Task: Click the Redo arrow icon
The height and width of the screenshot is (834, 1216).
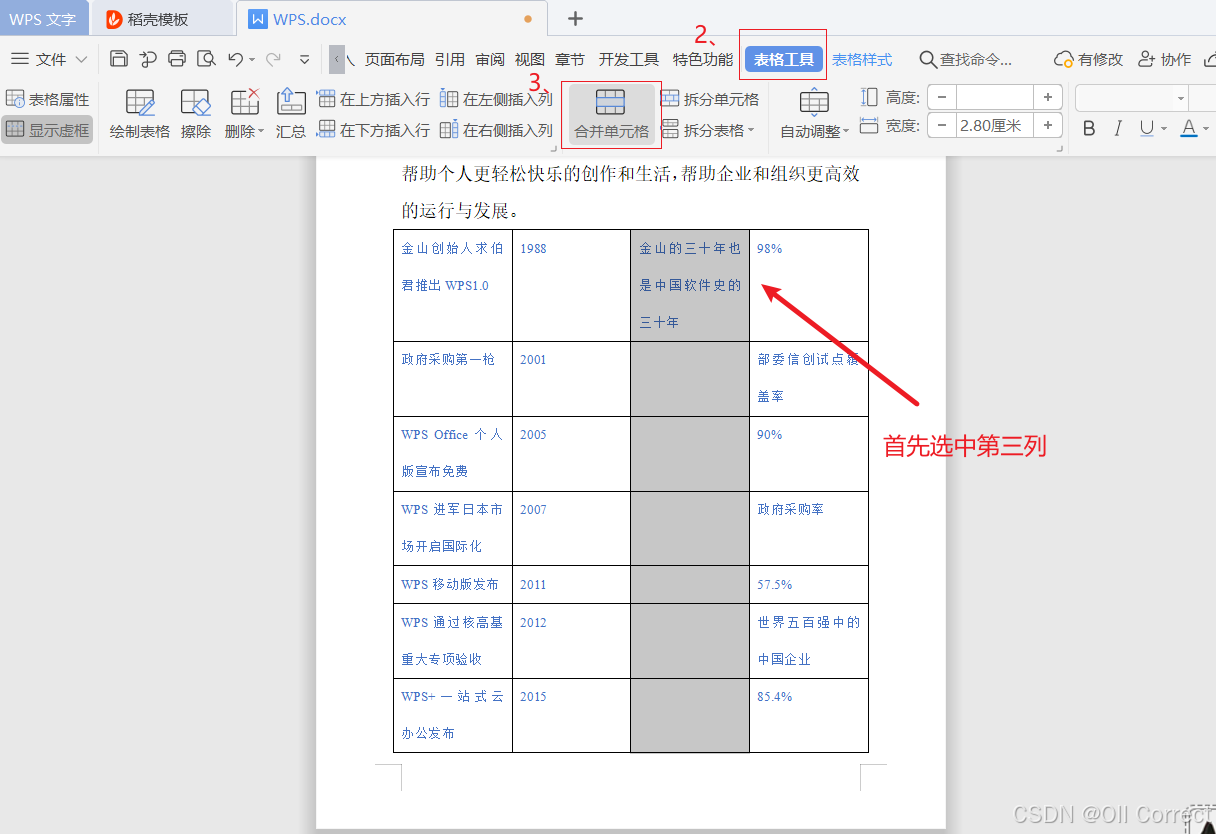Action: click(x=272, y=59)
